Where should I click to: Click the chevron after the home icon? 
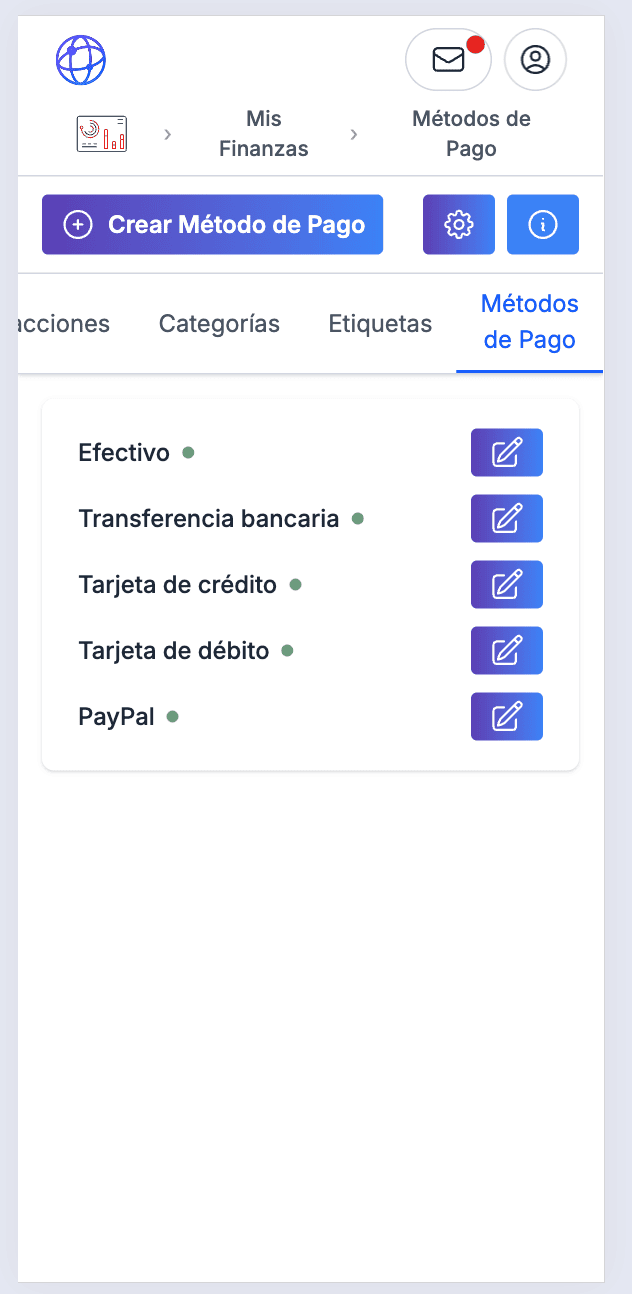(167, 133)
